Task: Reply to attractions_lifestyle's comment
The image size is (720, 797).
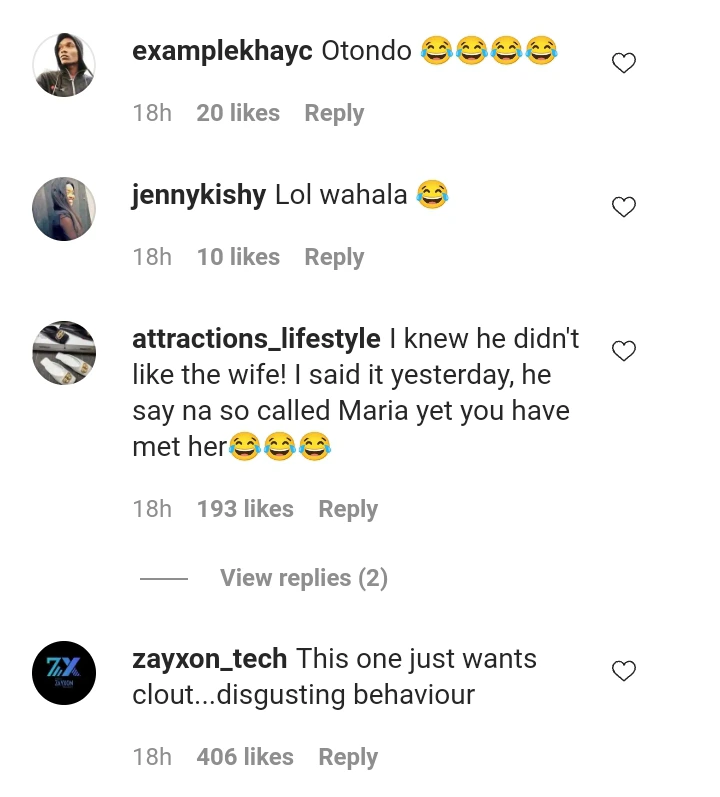Action: (348, 509)
